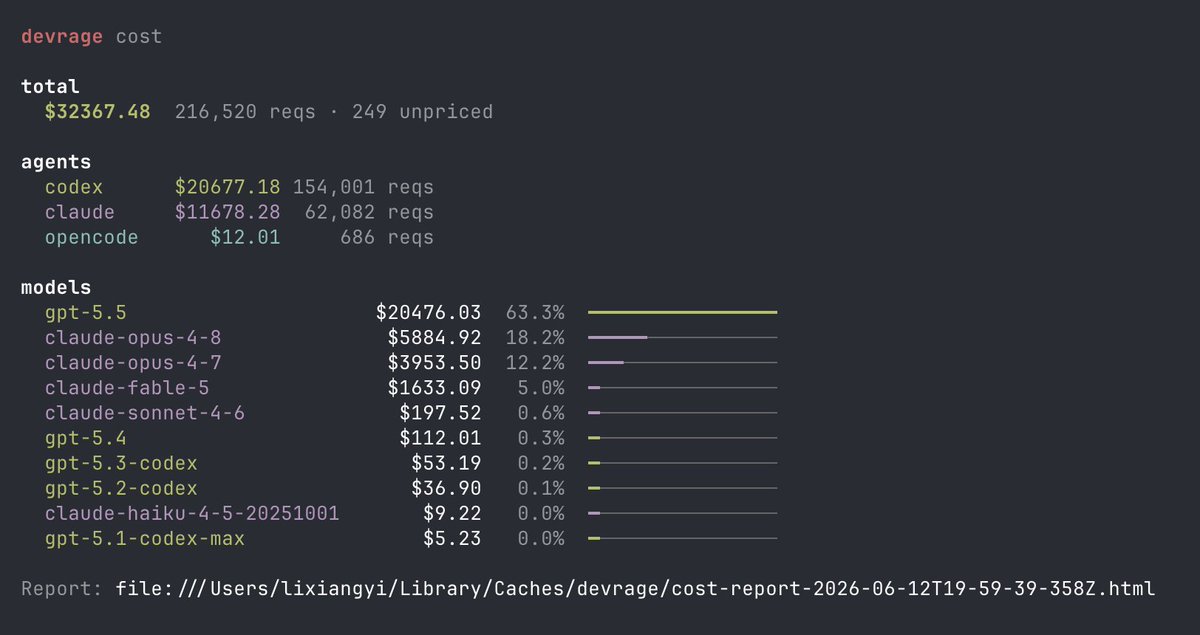Click codex cost $20677.18

(227, 187)
